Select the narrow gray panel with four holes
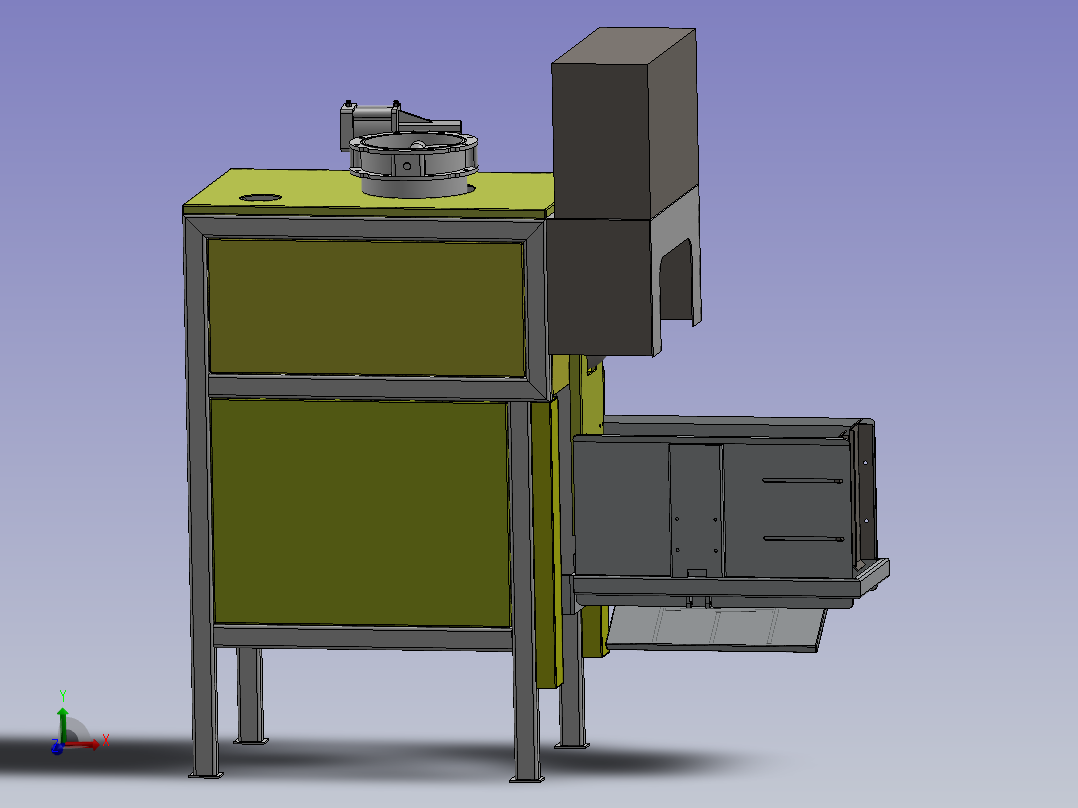The height and width of the screenshot is (808, 1078). (x=696, y=510)
